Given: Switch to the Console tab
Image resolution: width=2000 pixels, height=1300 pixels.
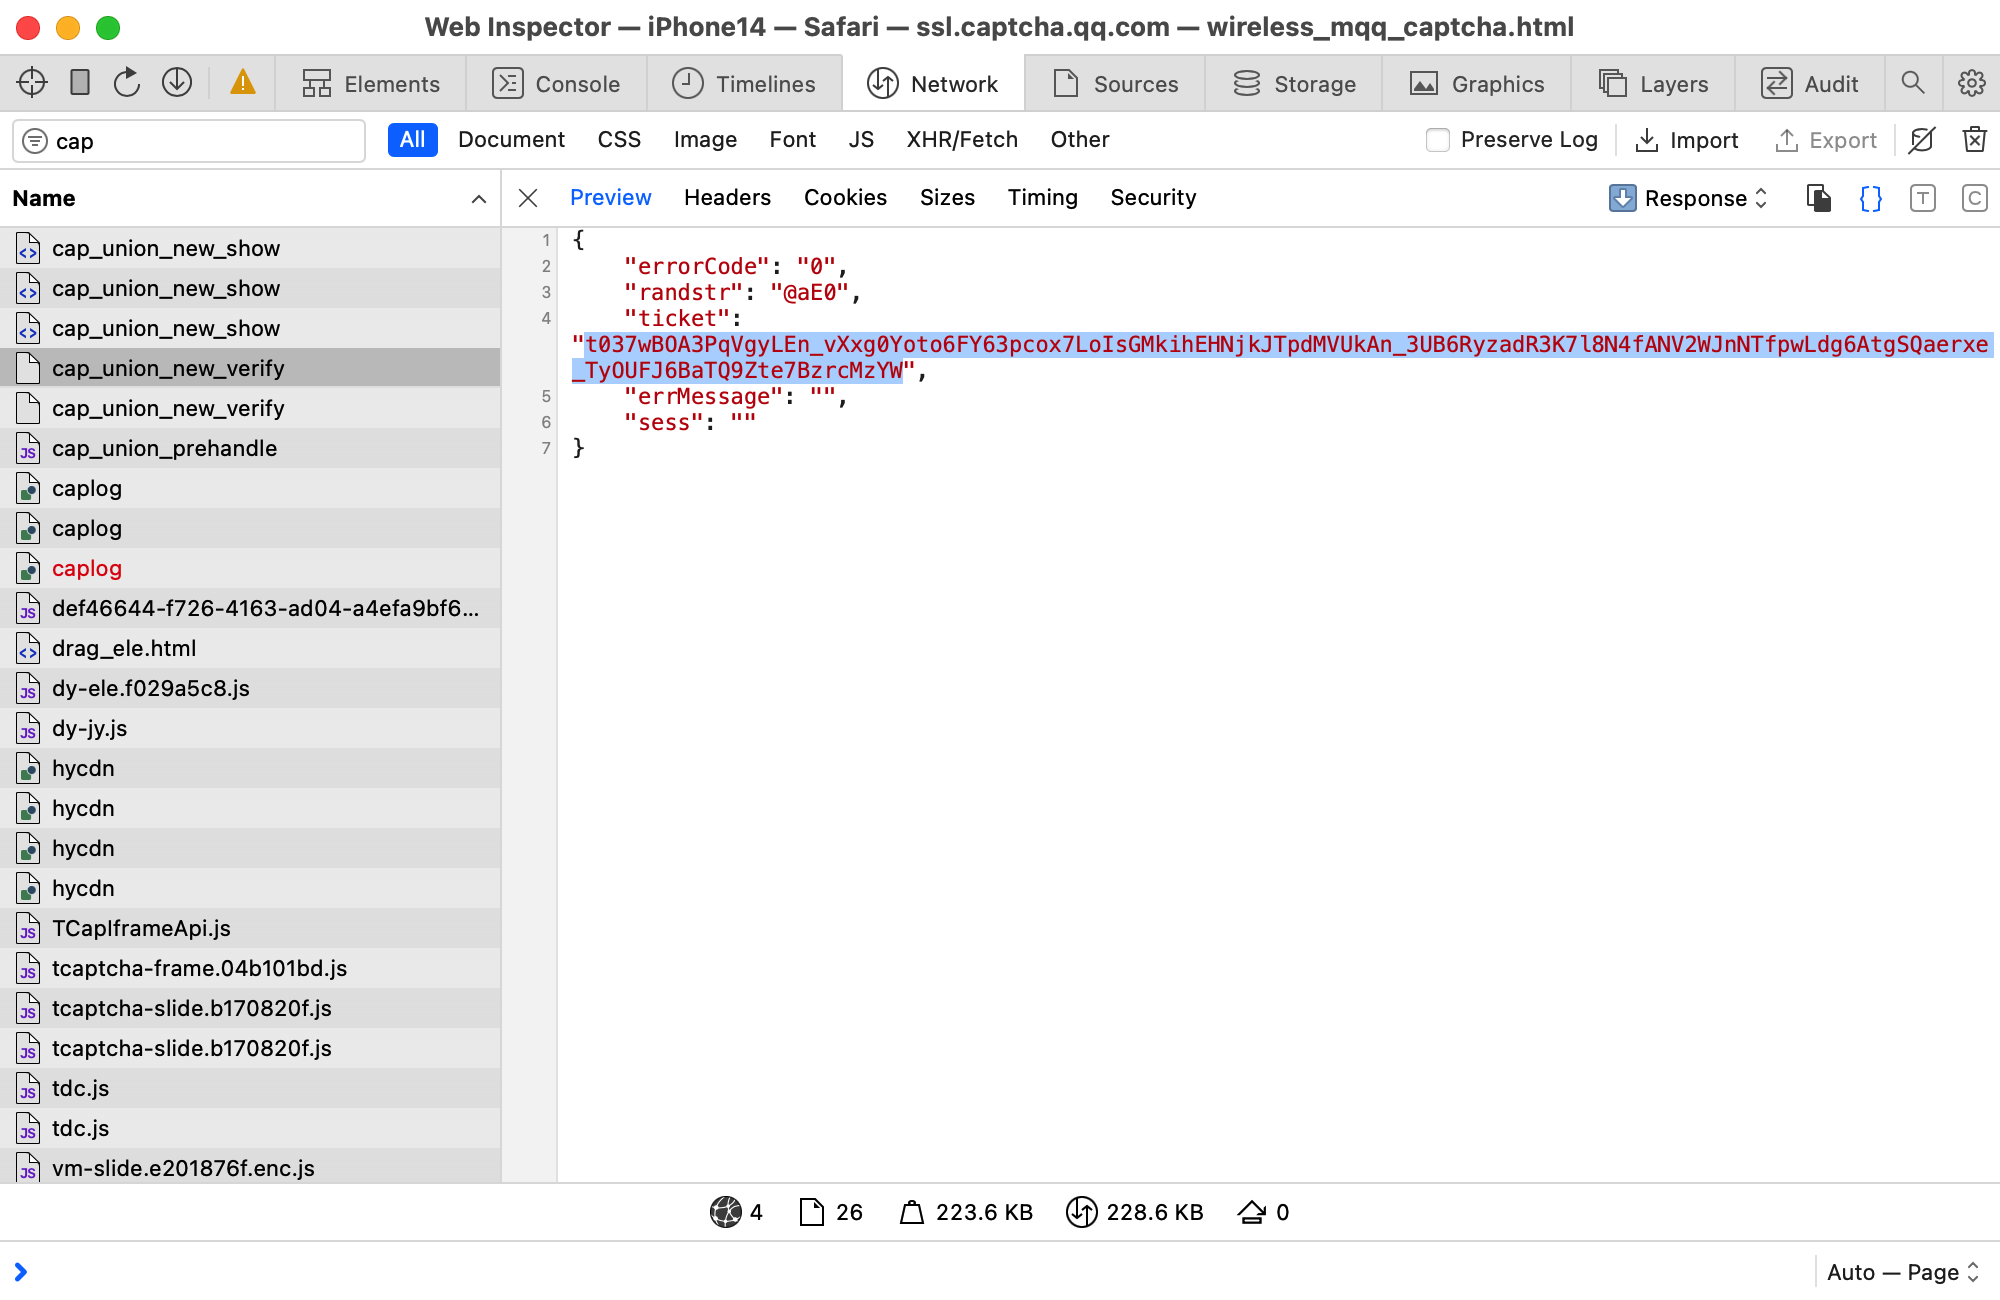Looking at the screenshot, I should [557, 84].
